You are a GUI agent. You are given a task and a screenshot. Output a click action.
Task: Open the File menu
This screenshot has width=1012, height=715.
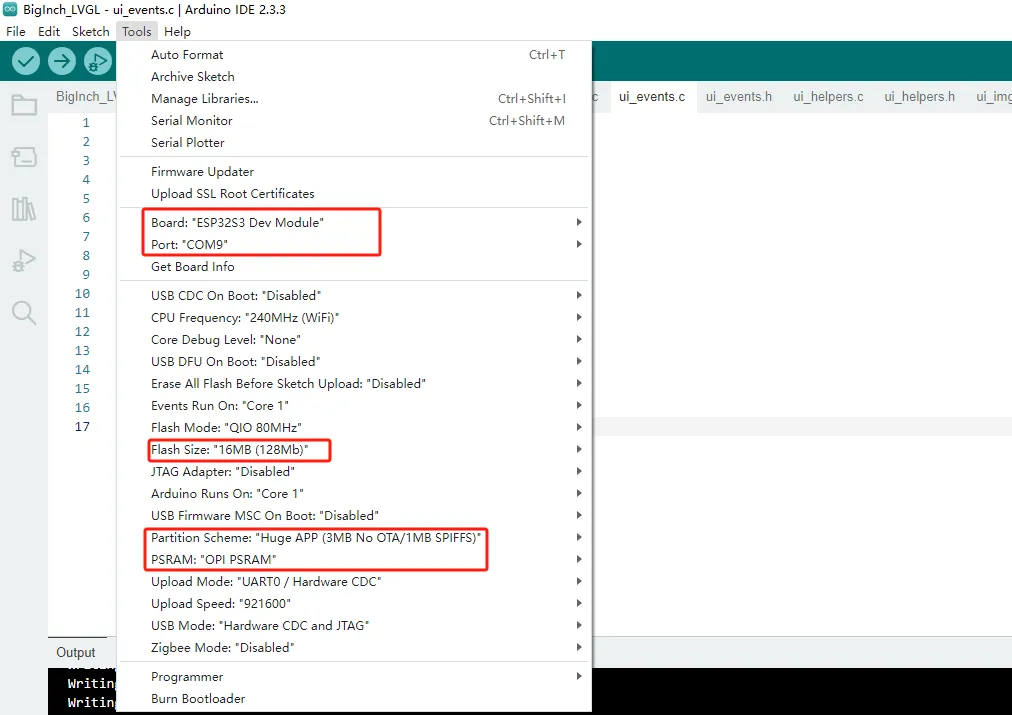(15, 32)
